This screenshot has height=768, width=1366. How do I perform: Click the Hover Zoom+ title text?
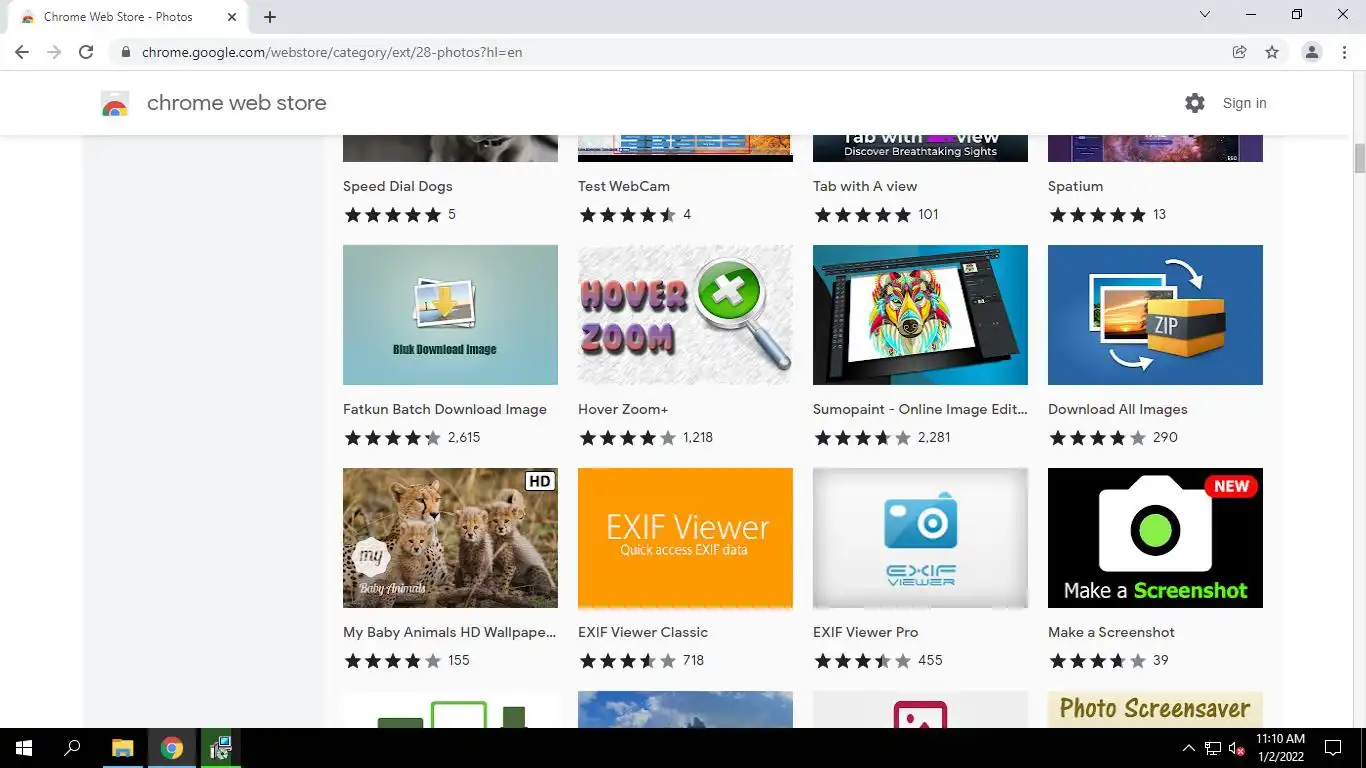coord(623,409)
